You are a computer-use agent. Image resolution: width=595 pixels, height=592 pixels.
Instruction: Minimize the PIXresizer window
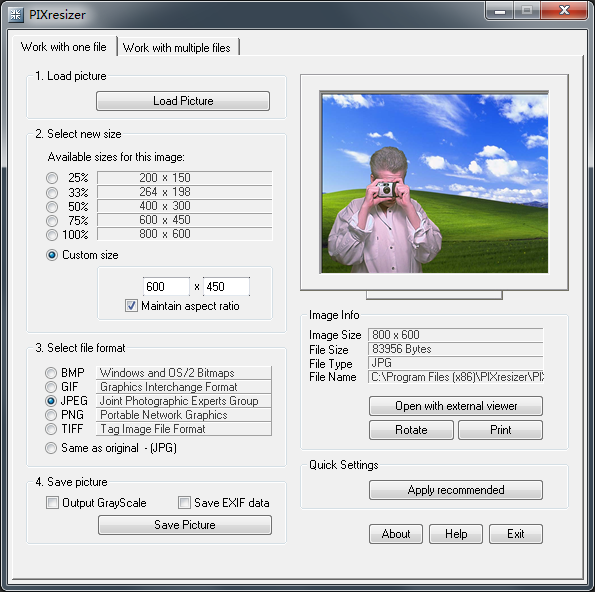click(x=500, y=11)
